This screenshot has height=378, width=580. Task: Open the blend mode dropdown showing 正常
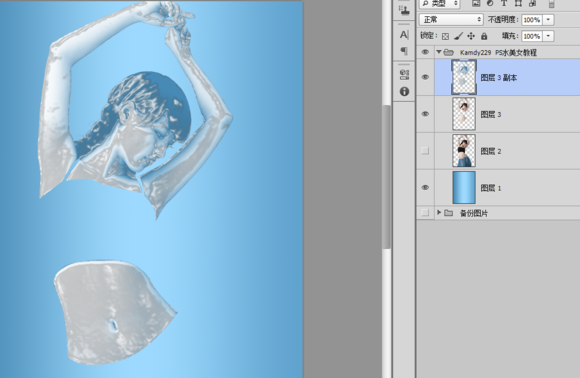pyautogui.click(x=451, y=19)
